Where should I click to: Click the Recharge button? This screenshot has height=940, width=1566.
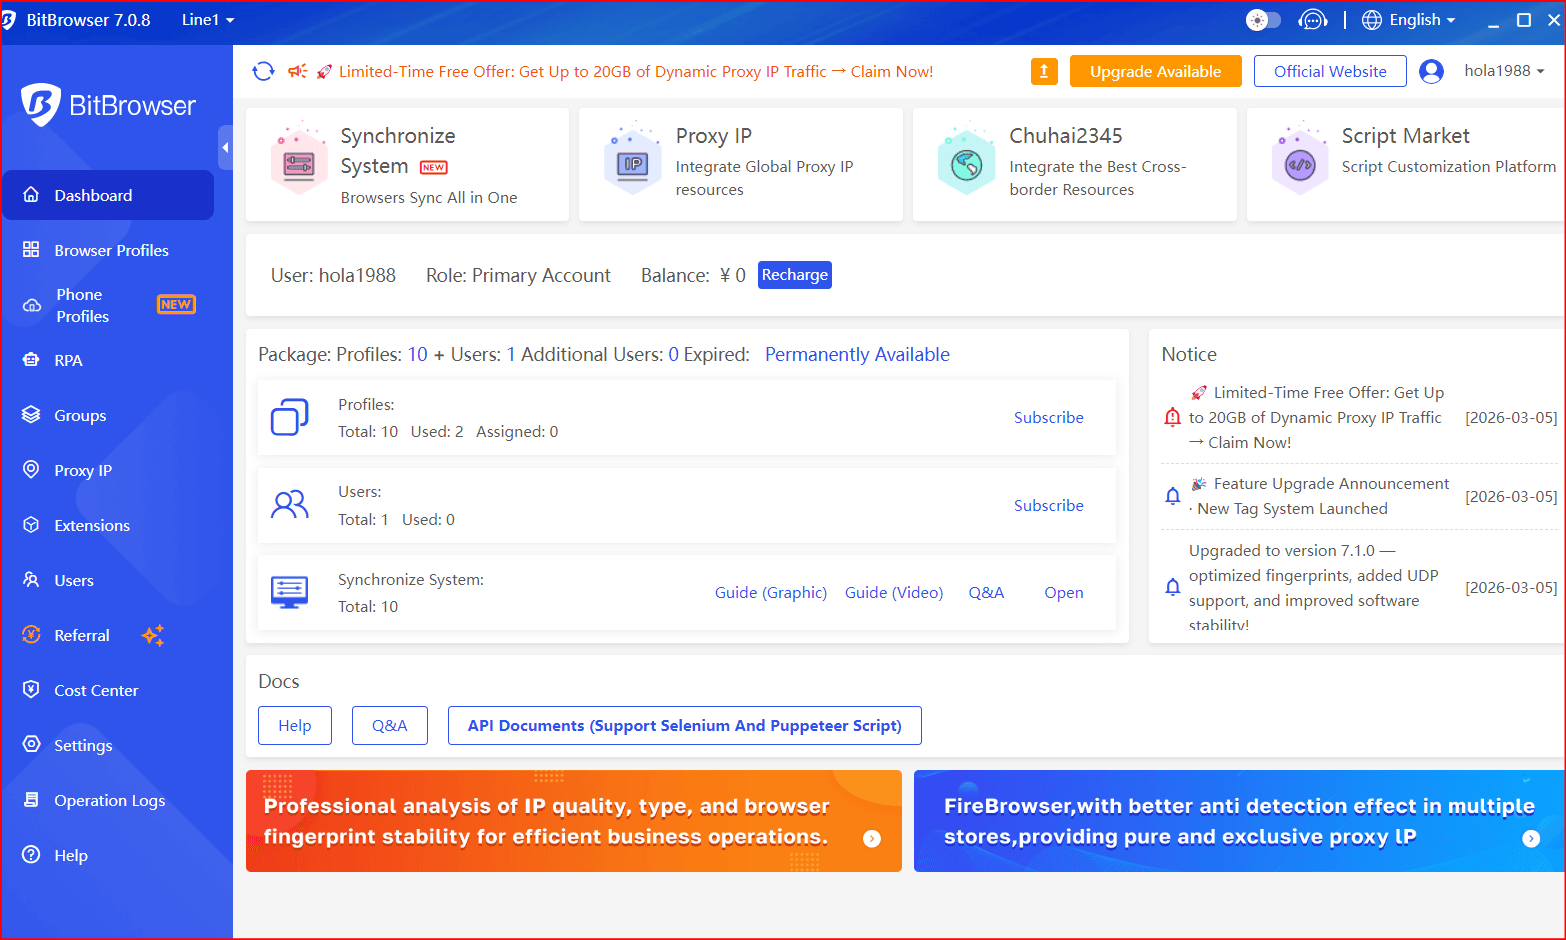[794, 275]
